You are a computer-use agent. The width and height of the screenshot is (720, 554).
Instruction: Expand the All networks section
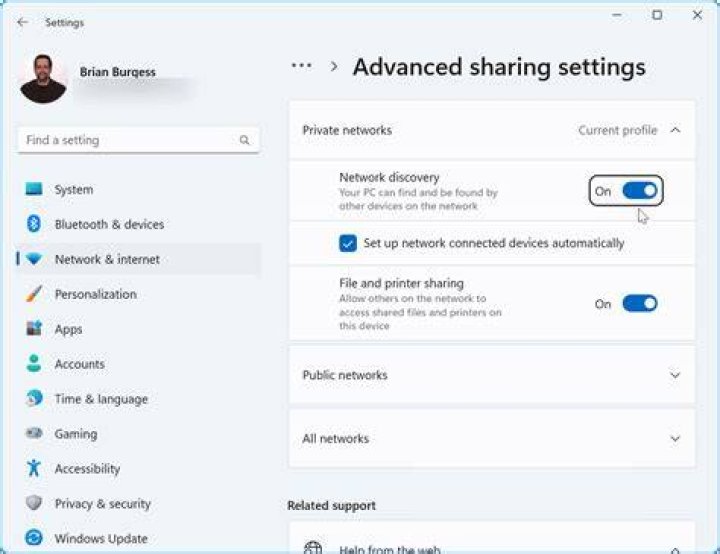click(675, 439)
